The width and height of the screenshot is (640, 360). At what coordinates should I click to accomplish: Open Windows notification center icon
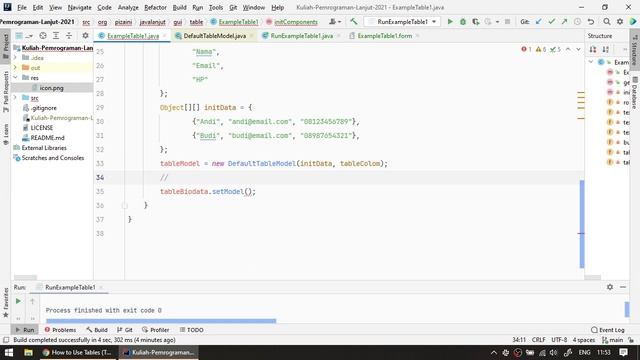[623, 352]
